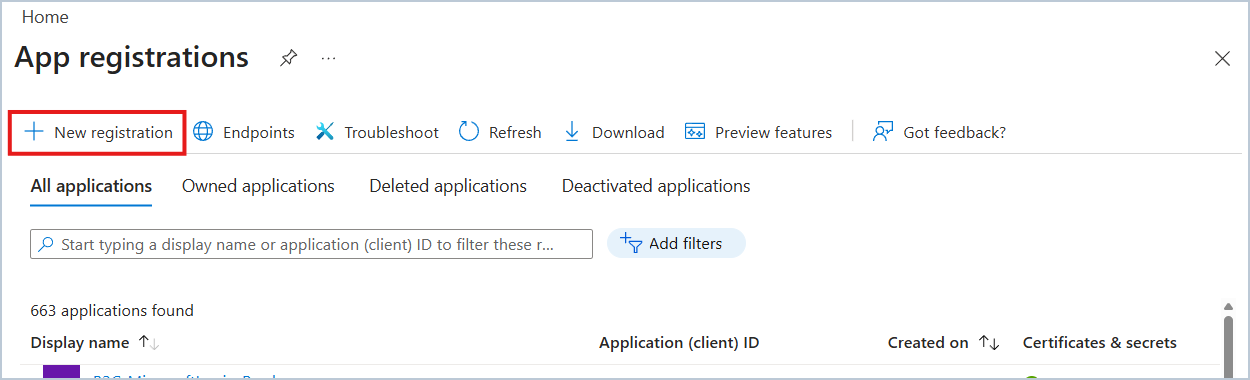The image size is (1250, 380).
Task: Click the Created on column header
Action: tap(928, 343)
